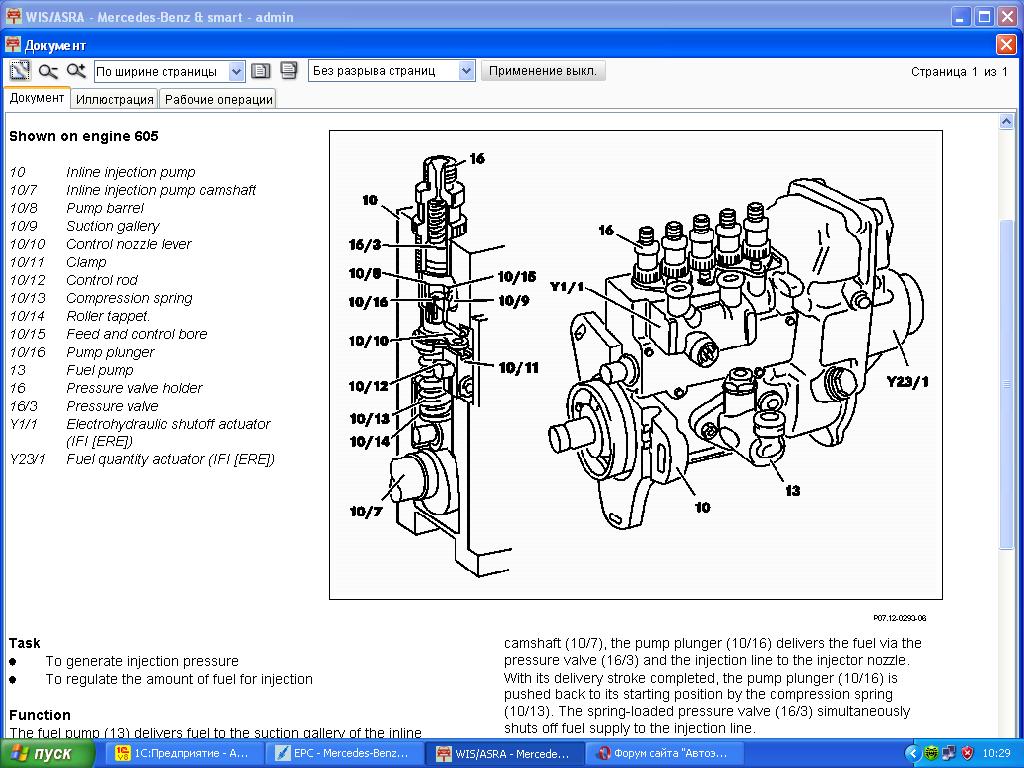Zoom out using the magnifier minus icon

(48, 71)
